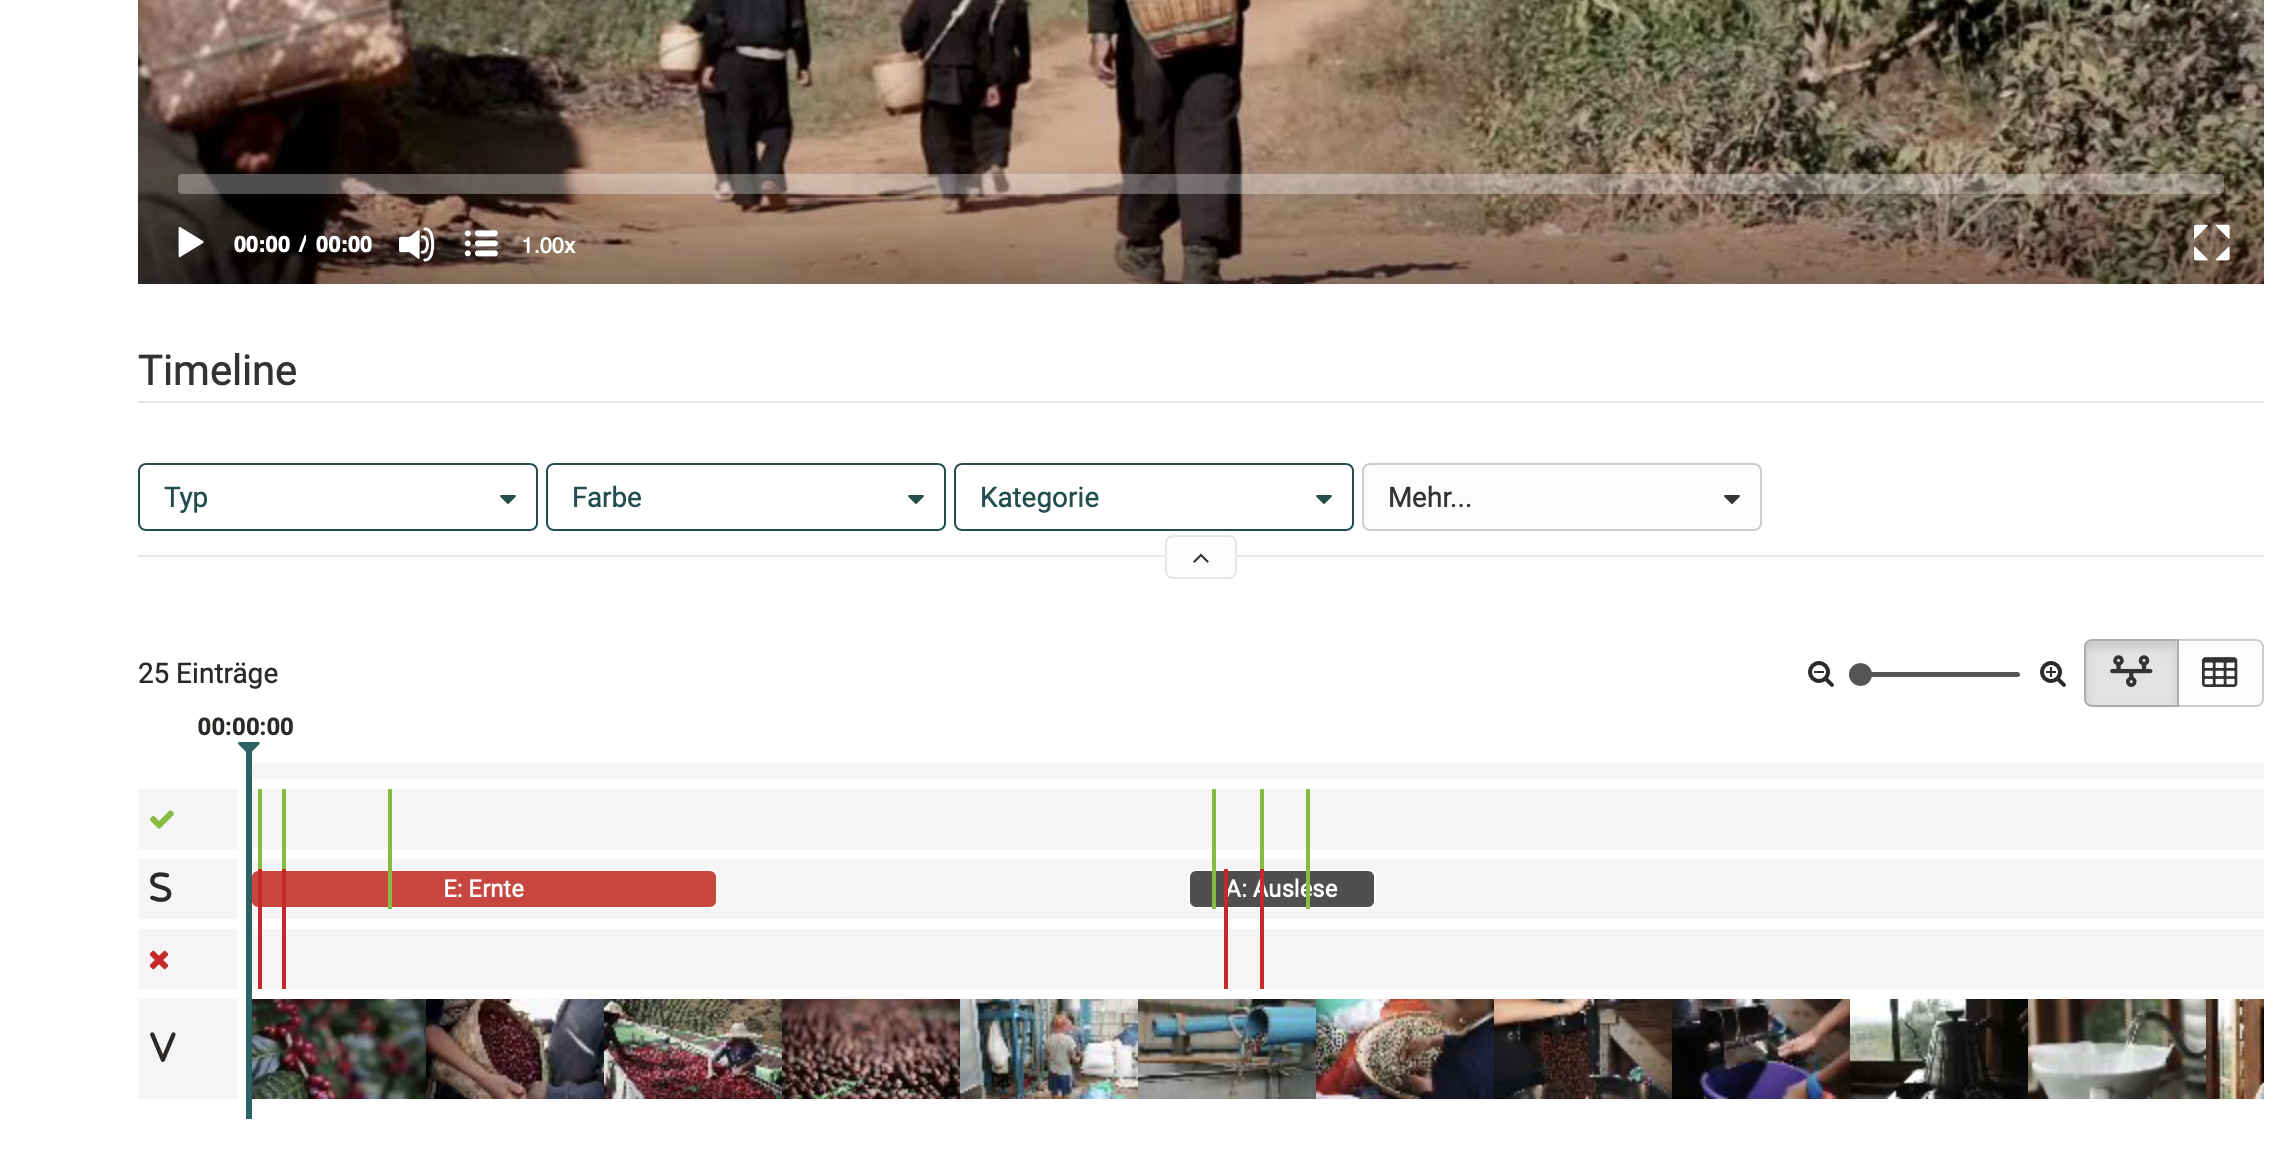Switch video to fullscreen
Screen dimensions: 2290x1170
[2213, 243]
